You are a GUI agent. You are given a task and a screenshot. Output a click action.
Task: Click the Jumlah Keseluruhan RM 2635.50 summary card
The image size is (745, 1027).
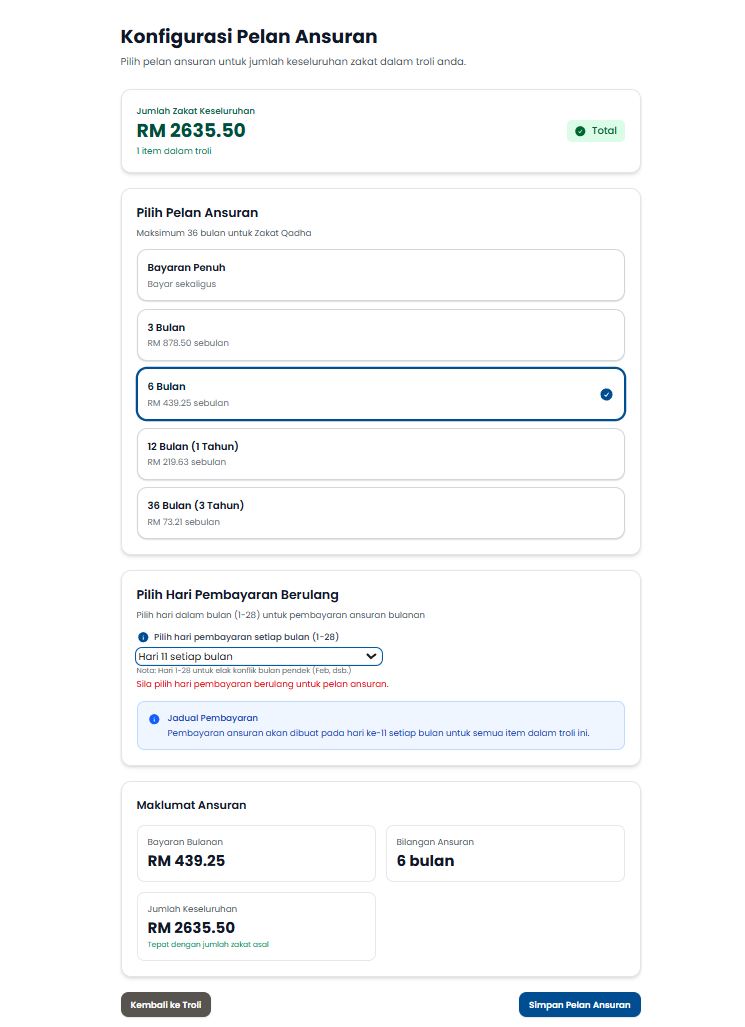pos(256,926)
